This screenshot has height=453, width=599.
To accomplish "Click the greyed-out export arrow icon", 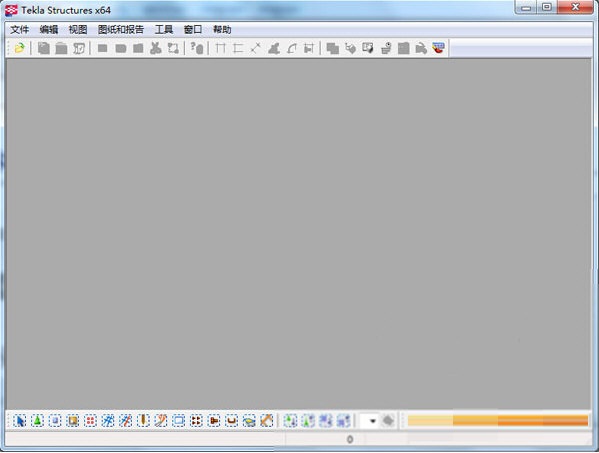I will 421,48.
